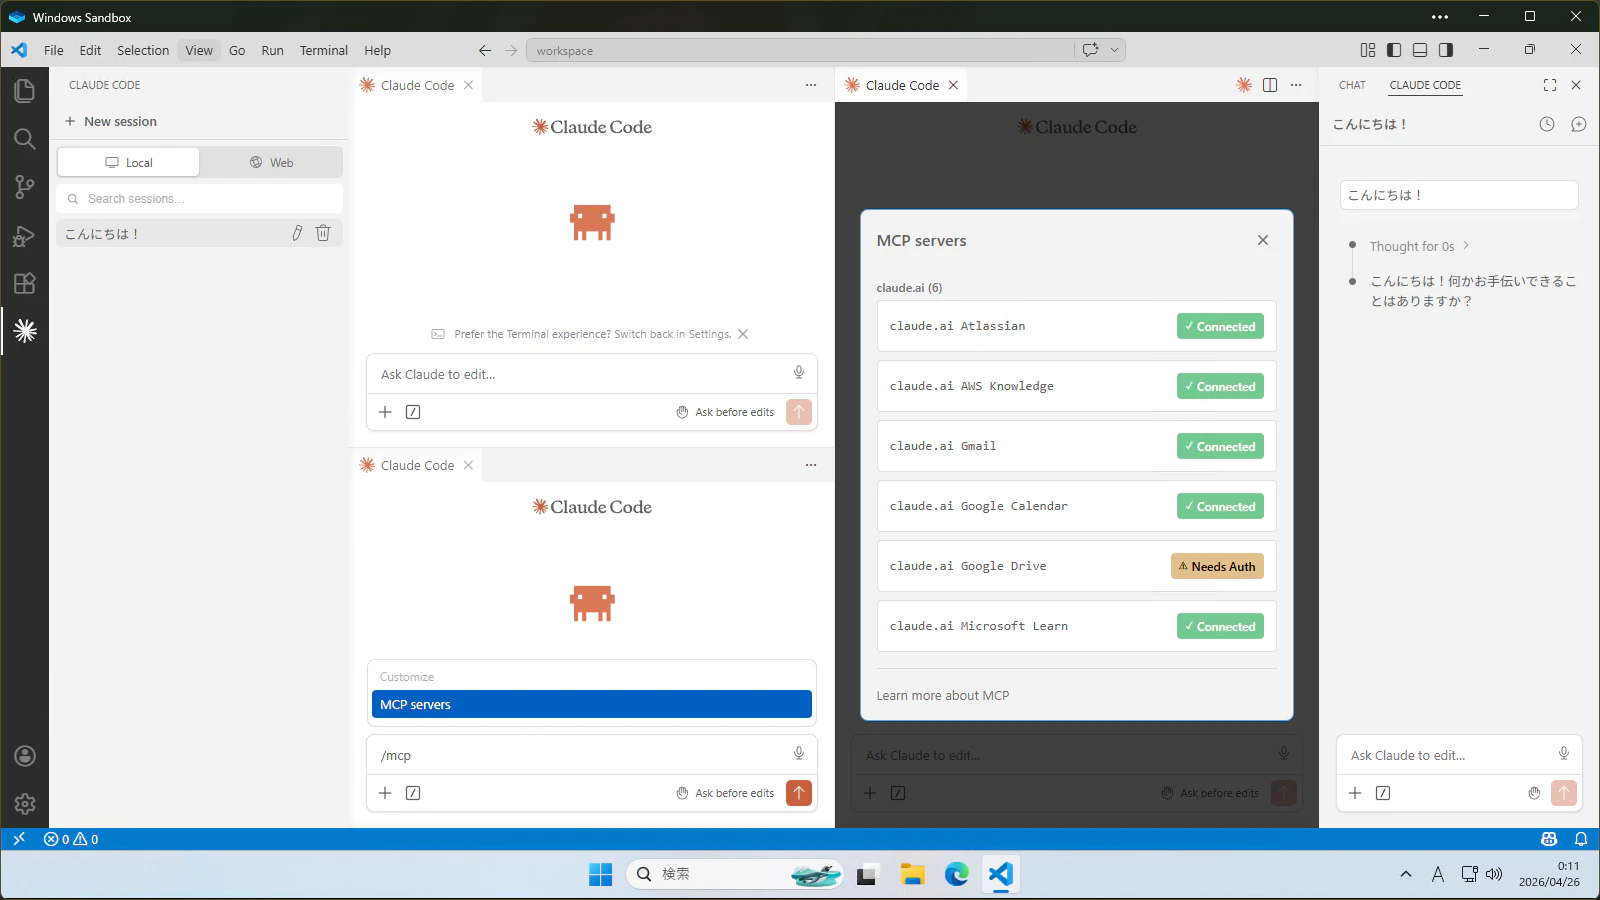
Task: Click workspace command center search box
Action: (x=802, y=50)
